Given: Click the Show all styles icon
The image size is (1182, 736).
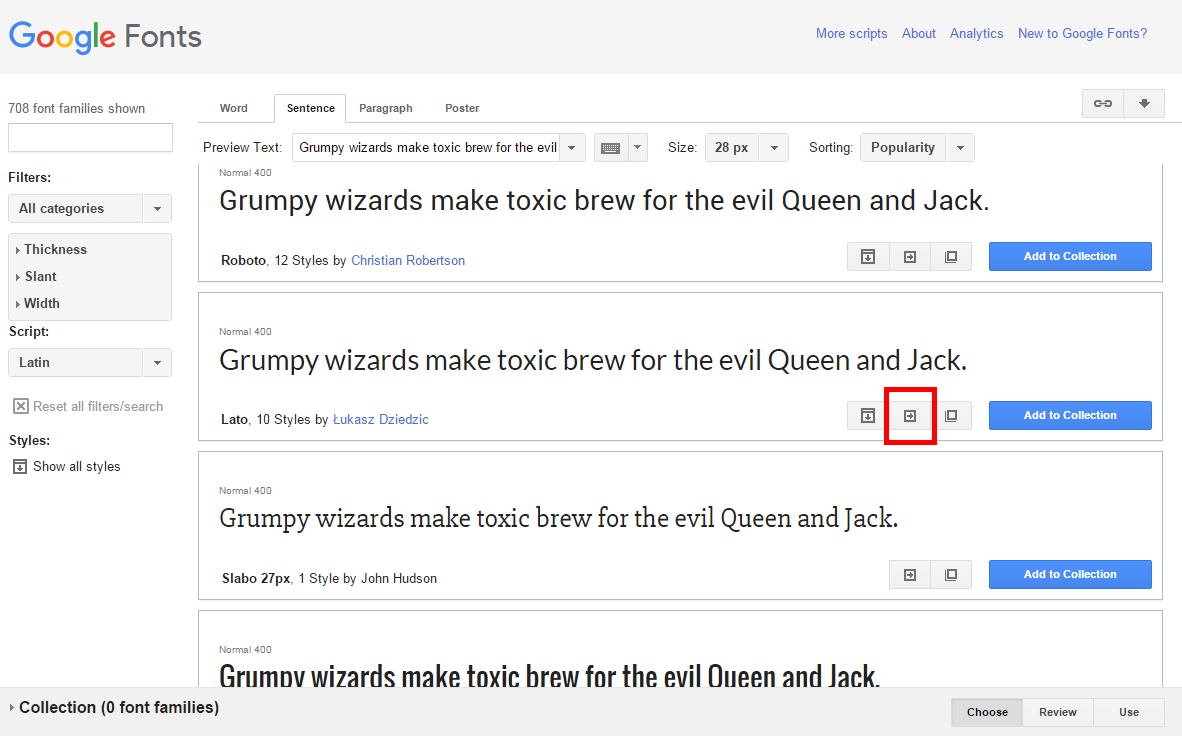Looking at the screenshot, I should click(20, 467).
